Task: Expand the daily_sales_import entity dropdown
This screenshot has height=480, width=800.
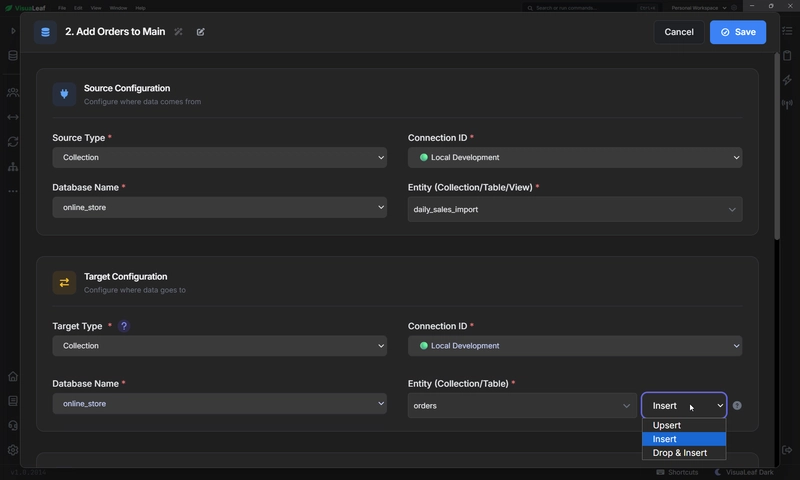Action: [575, 210]
